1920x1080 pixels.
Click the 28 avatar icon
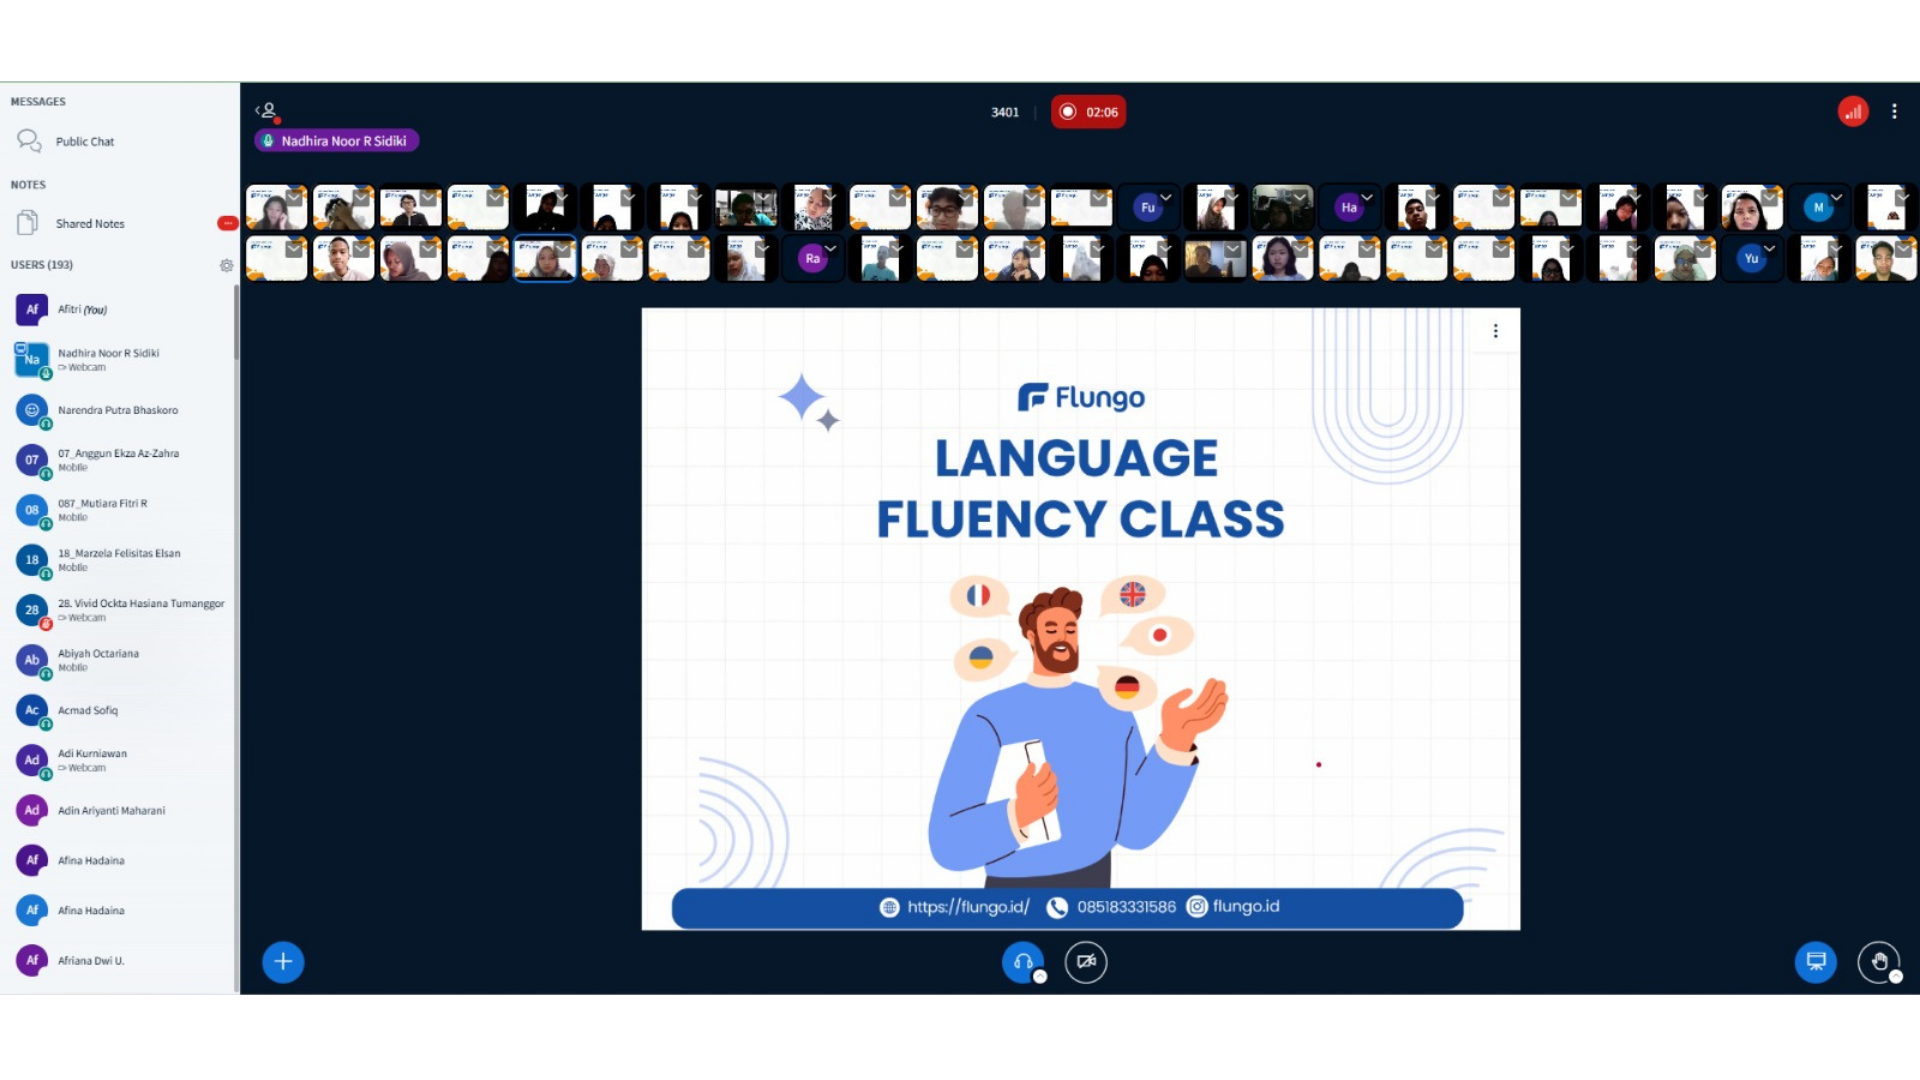coord(32,610)
